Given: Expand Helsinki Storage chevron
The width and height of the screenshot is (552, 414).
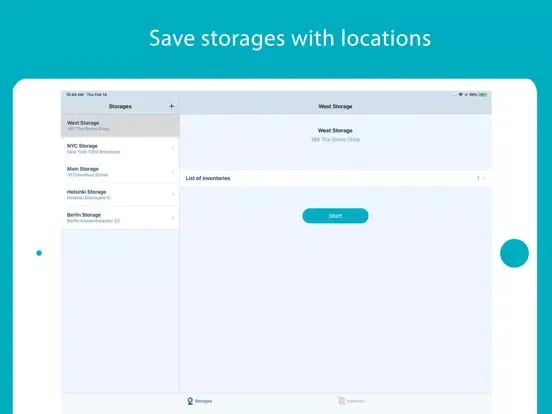Looking at the screenshot, I should tap(173, 194).
